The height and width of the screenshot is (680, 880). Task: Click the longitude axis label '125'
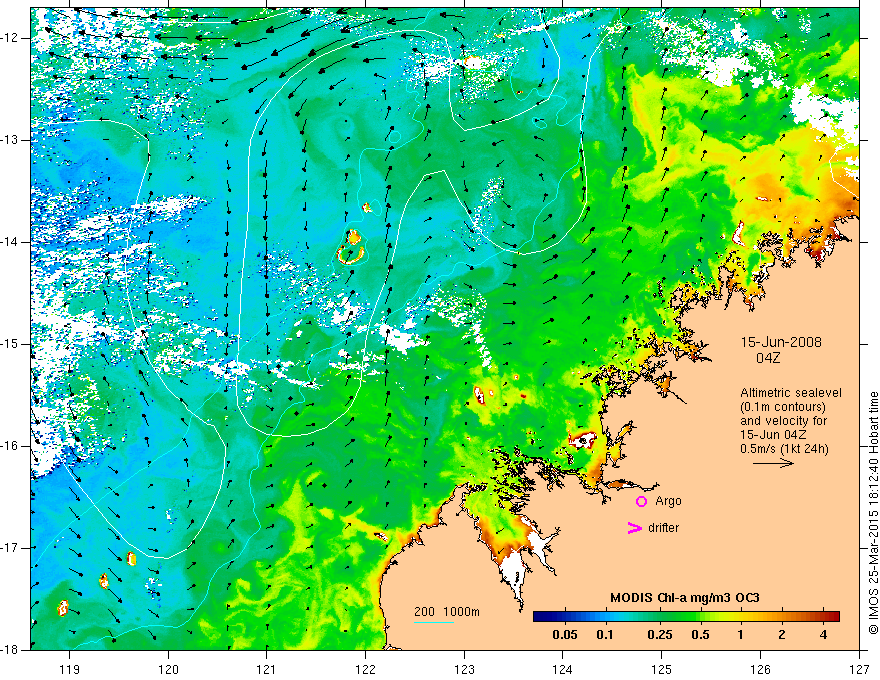click(662, 670)
